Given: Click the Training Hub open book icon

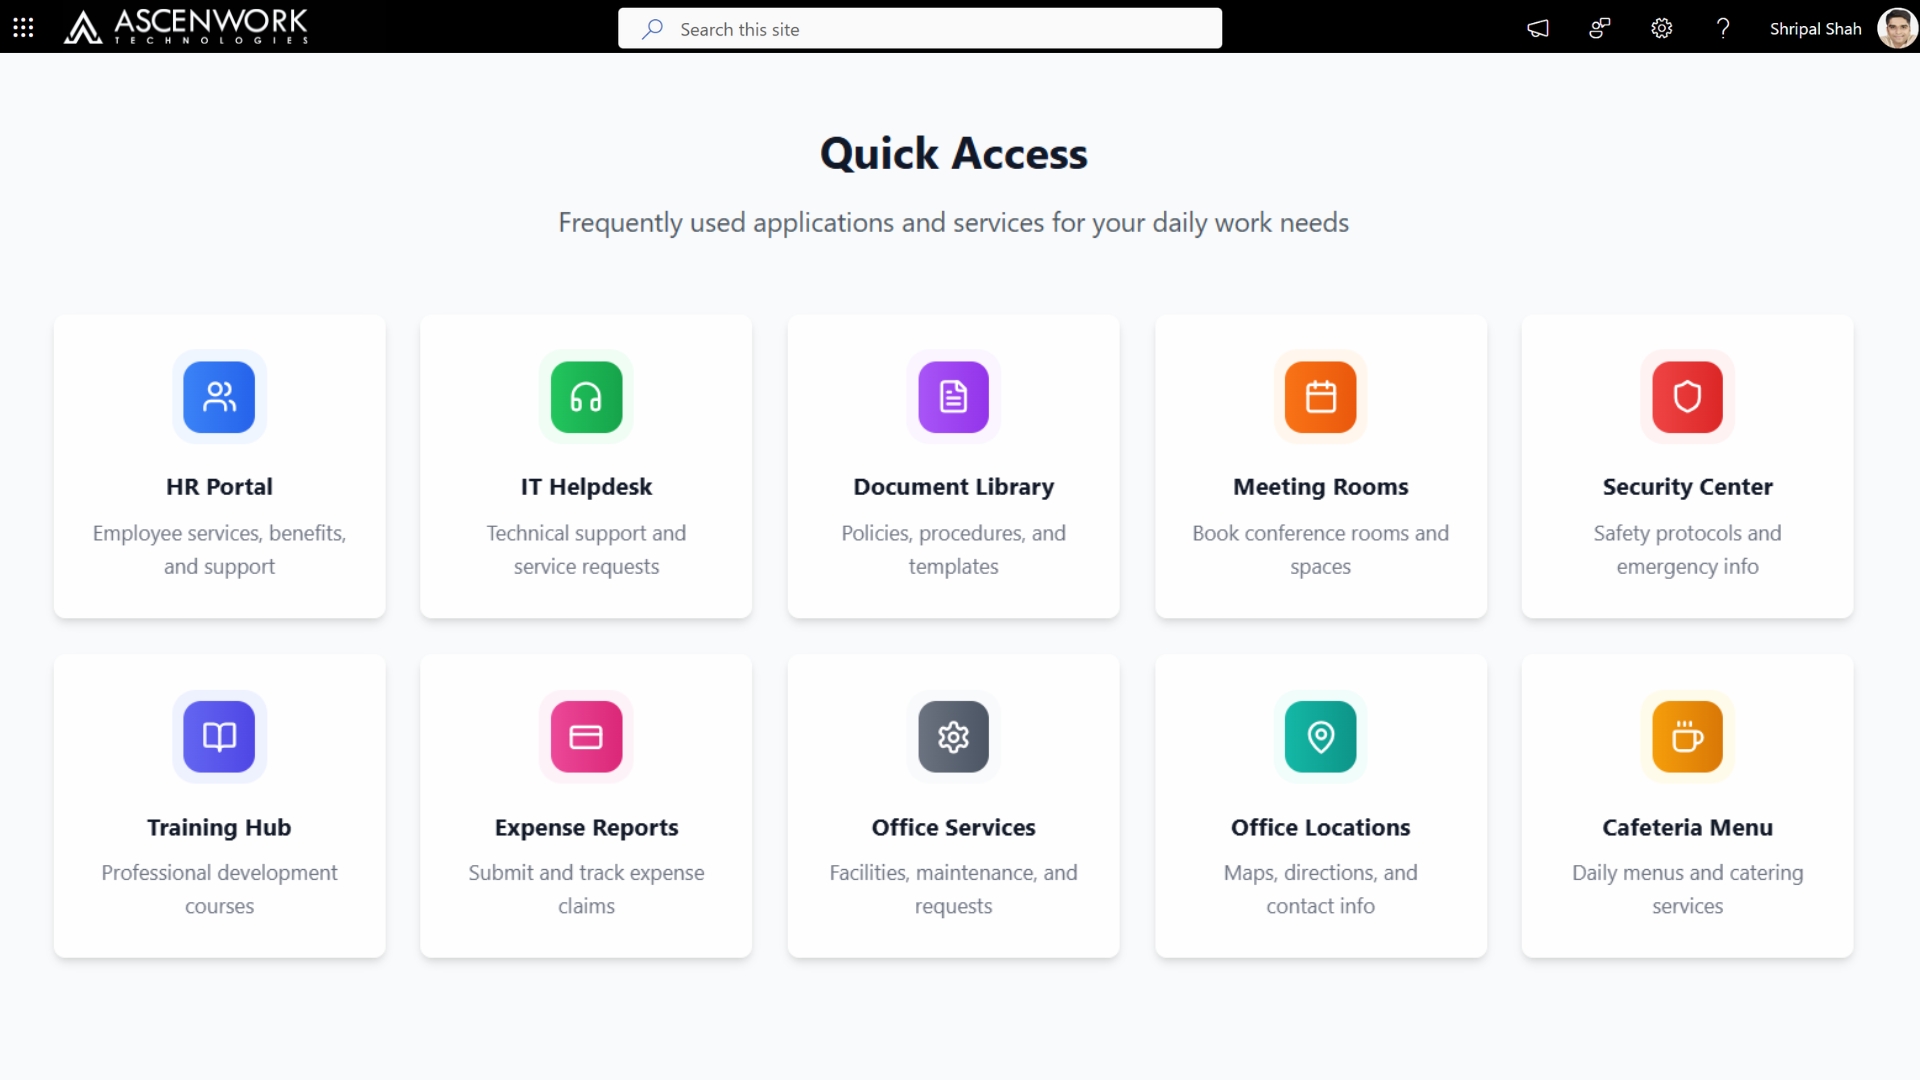Looking at the screenshot, I should coord(219,737).
